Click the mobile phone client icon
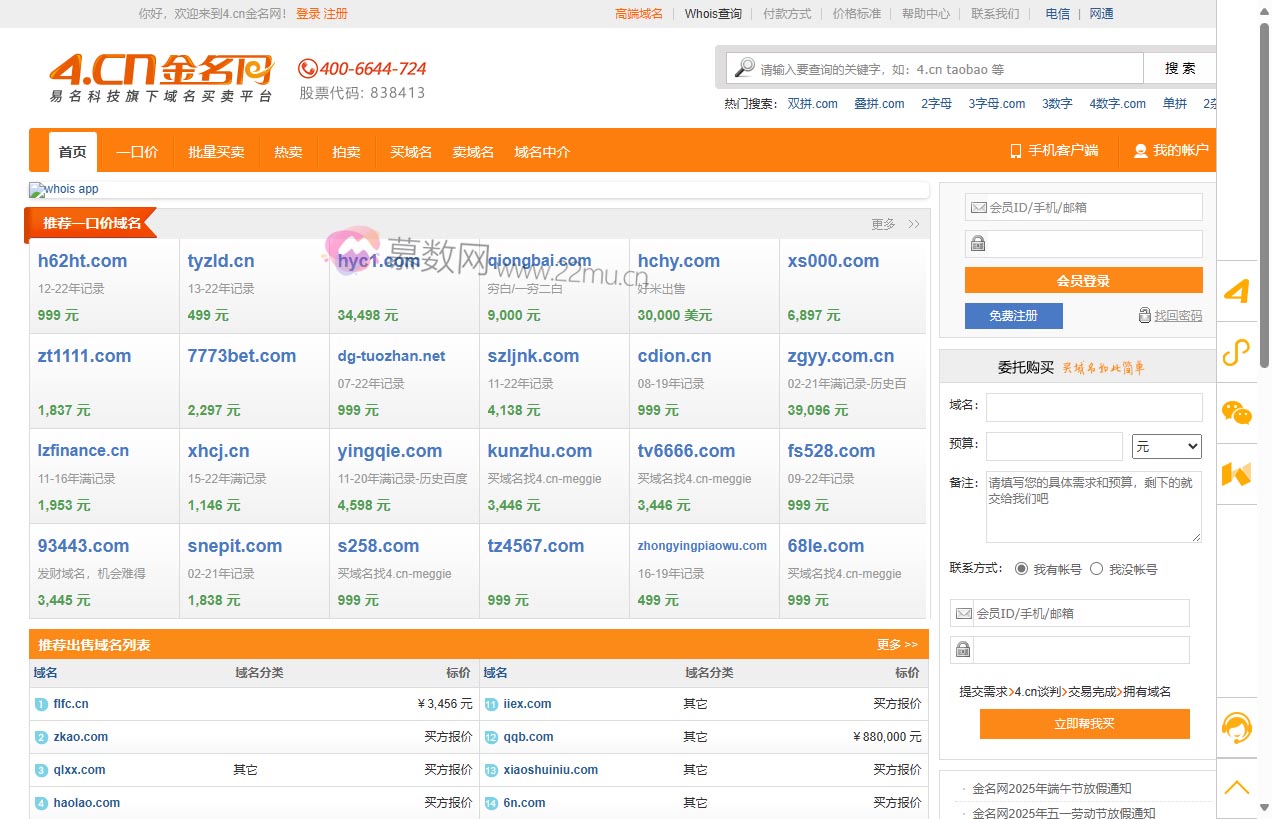Screen dimensions: 1272x819 click(1015, 151)
